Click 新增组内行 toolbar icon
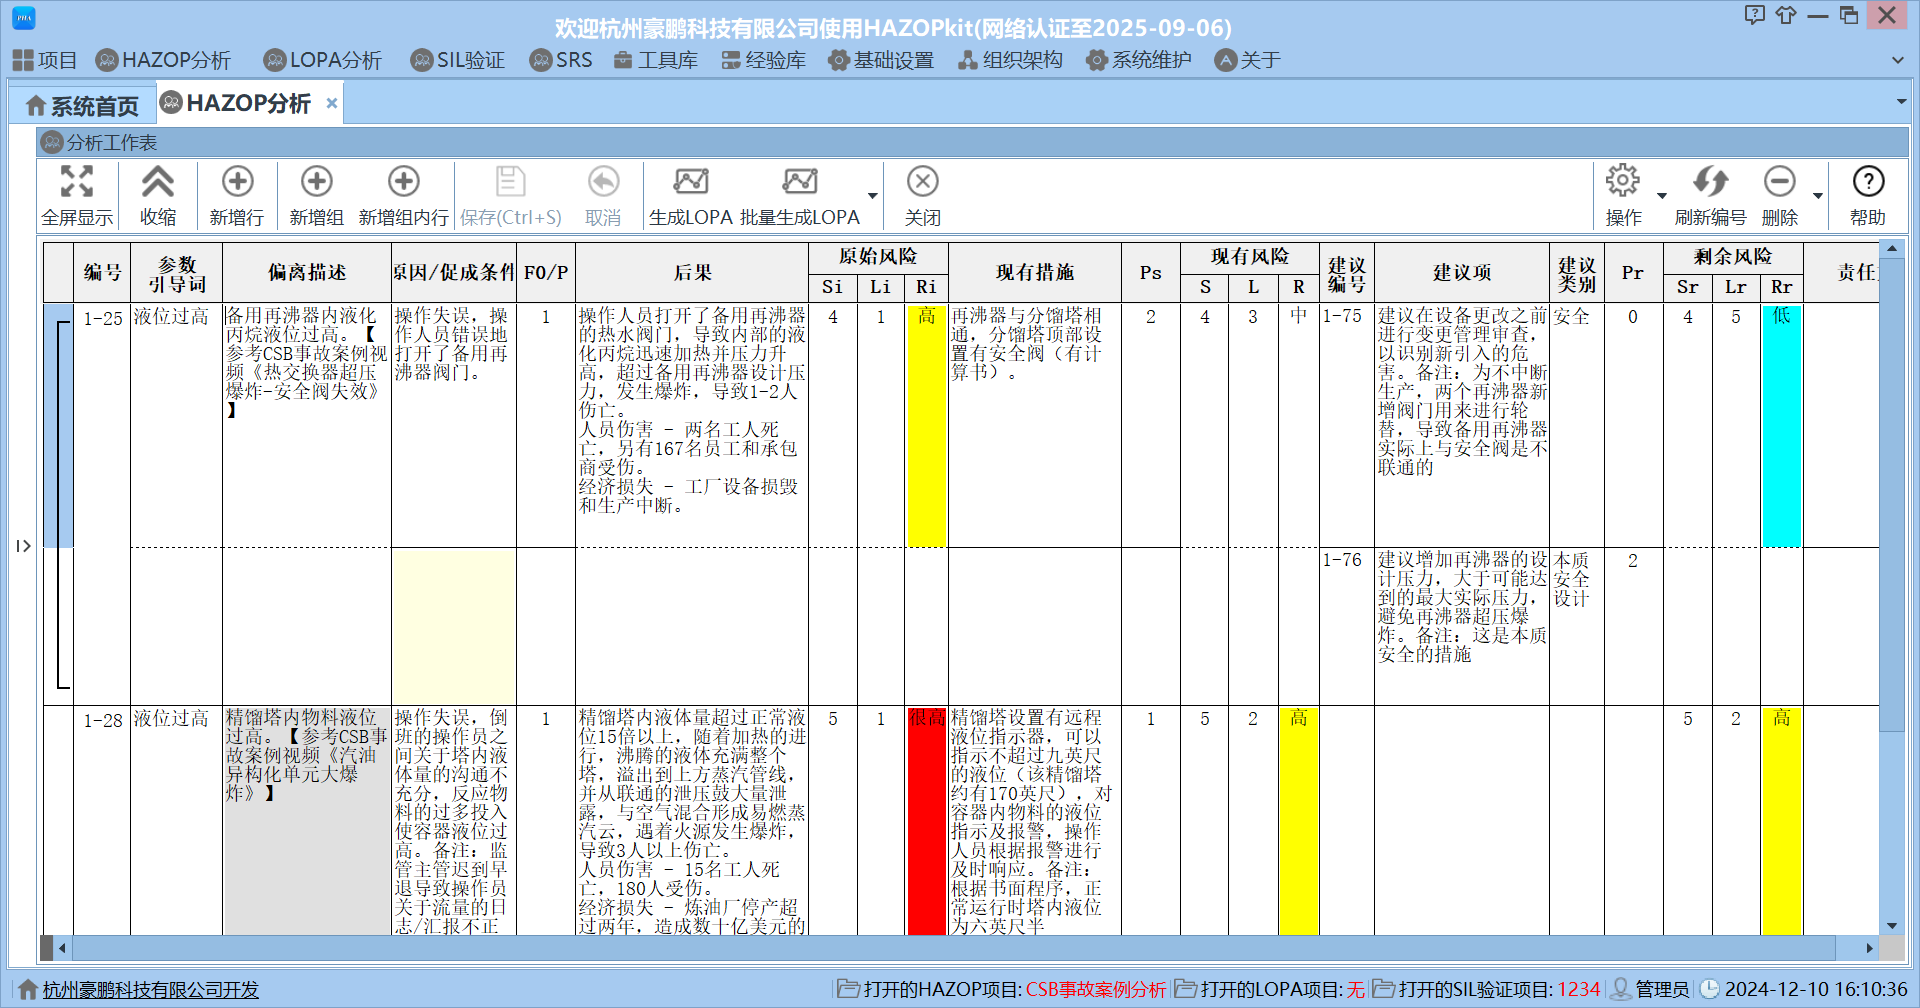Viewport: 1920px width, 1008px height. (404, 182)
